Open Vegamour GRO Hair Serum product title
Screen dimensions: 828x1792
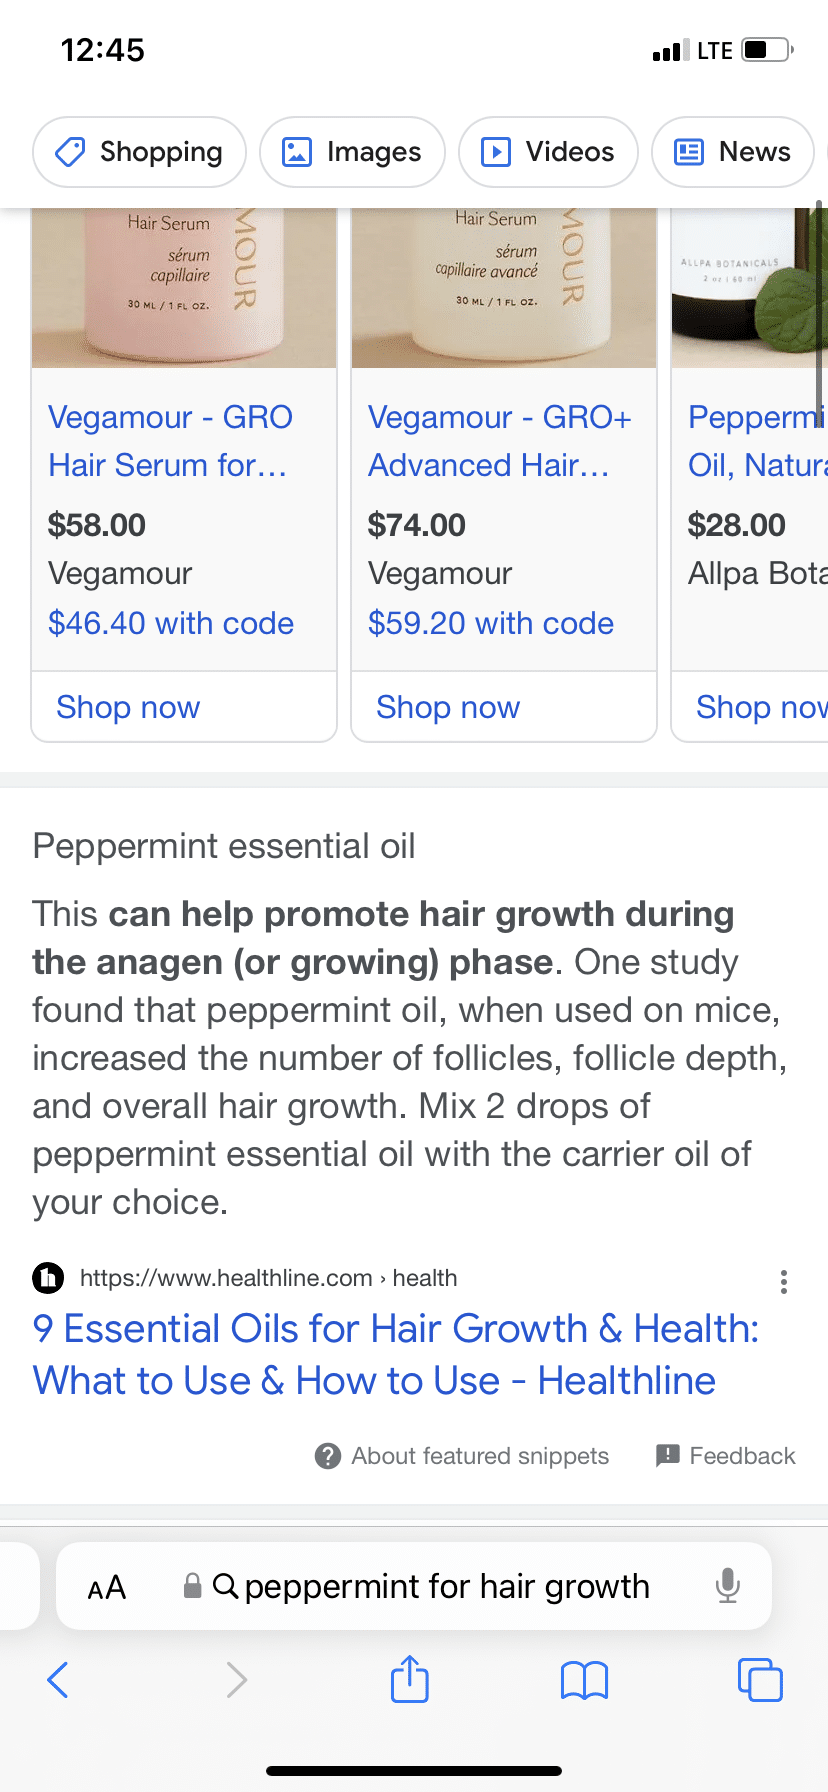tap(170, 441)
